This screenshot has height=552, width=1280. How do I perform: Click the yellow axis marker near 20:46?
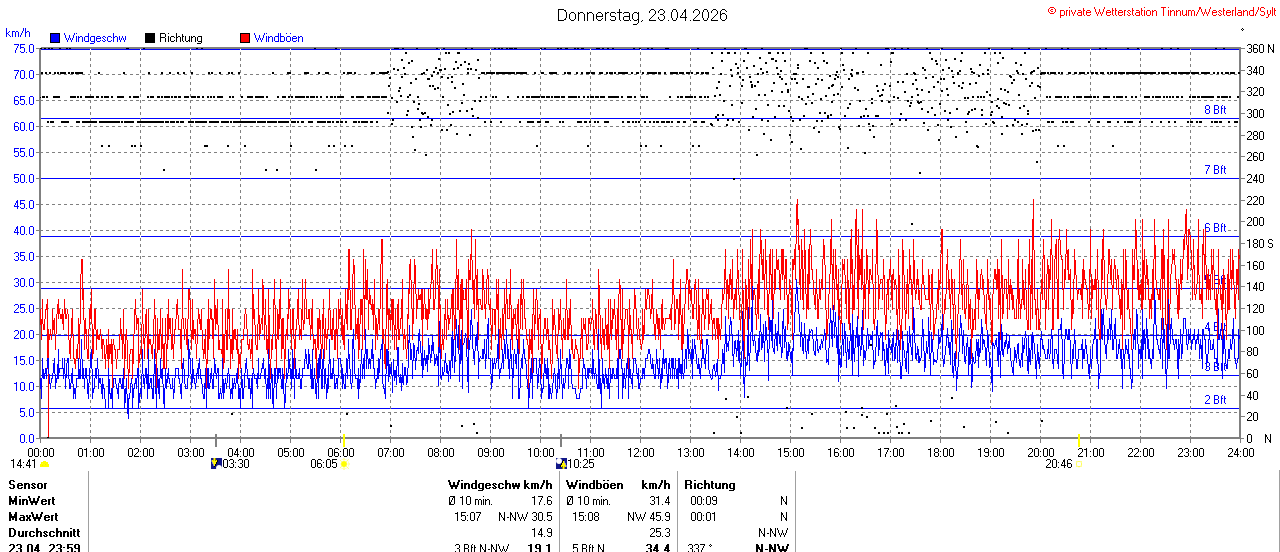point(1078,441)
